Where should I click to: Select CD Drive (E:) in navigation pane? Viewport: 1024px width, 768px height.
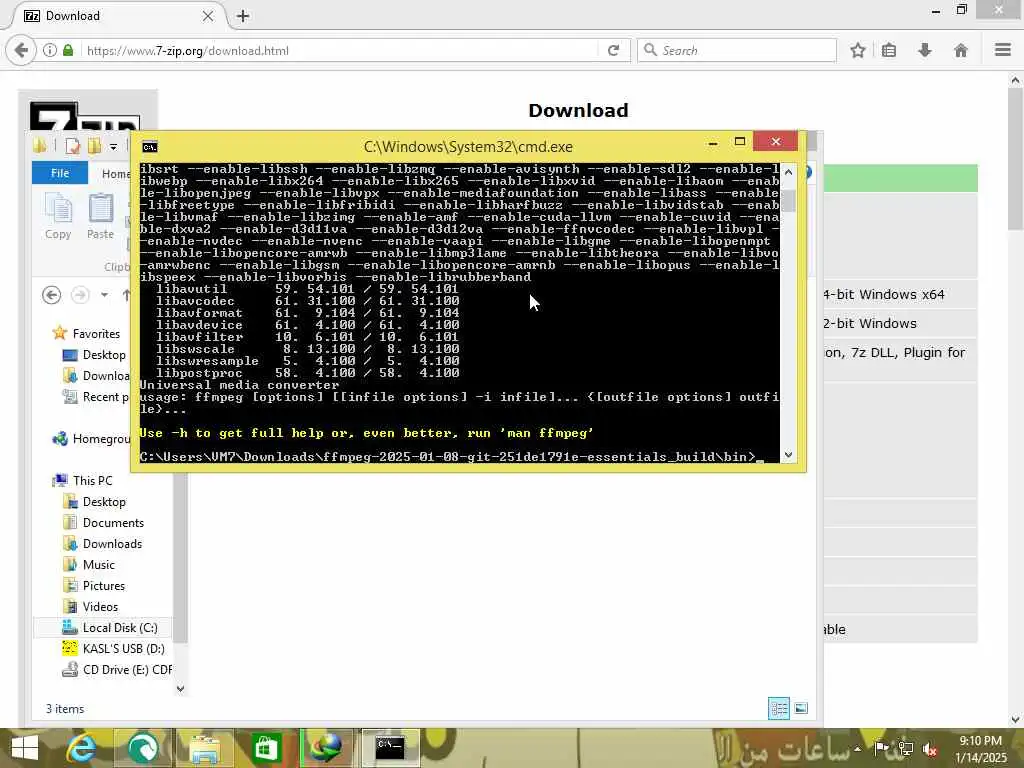point(116,669)
